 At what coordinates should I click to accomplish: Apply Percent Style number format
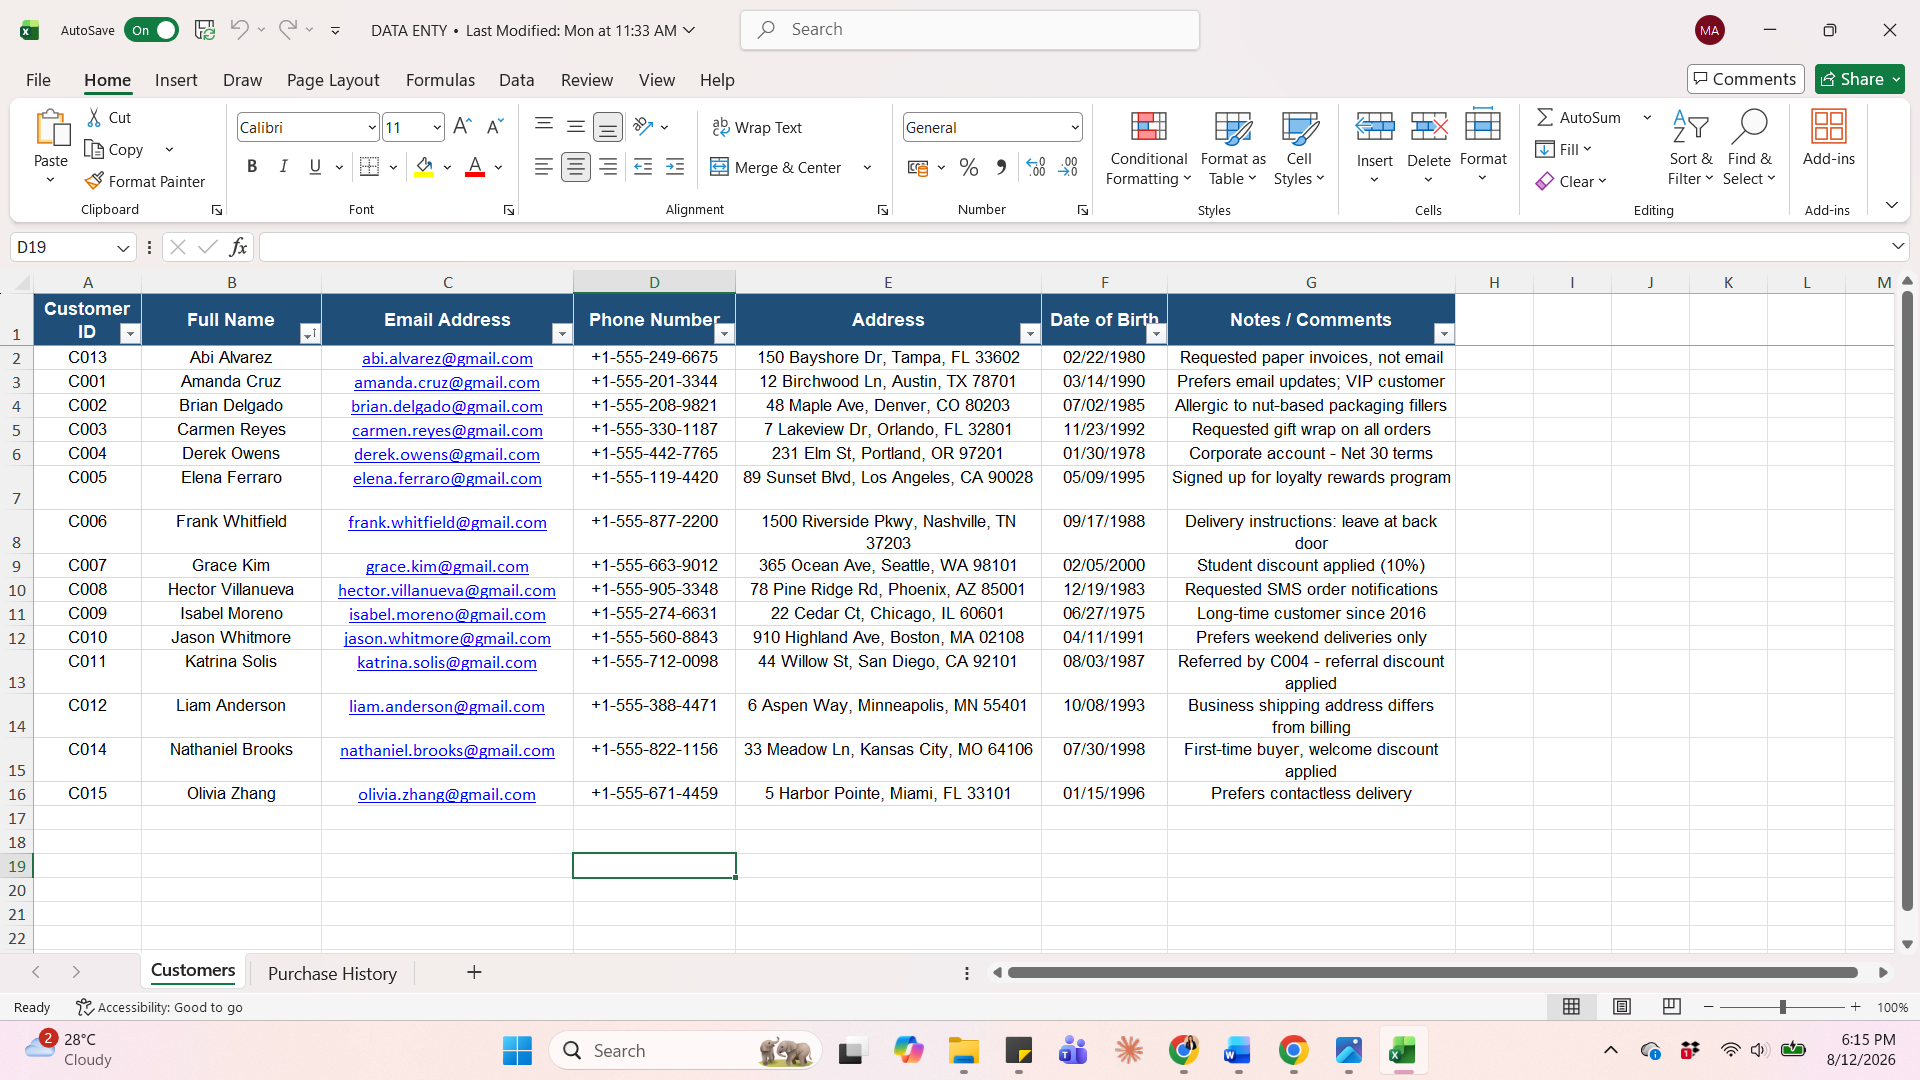tap(968, 167)
